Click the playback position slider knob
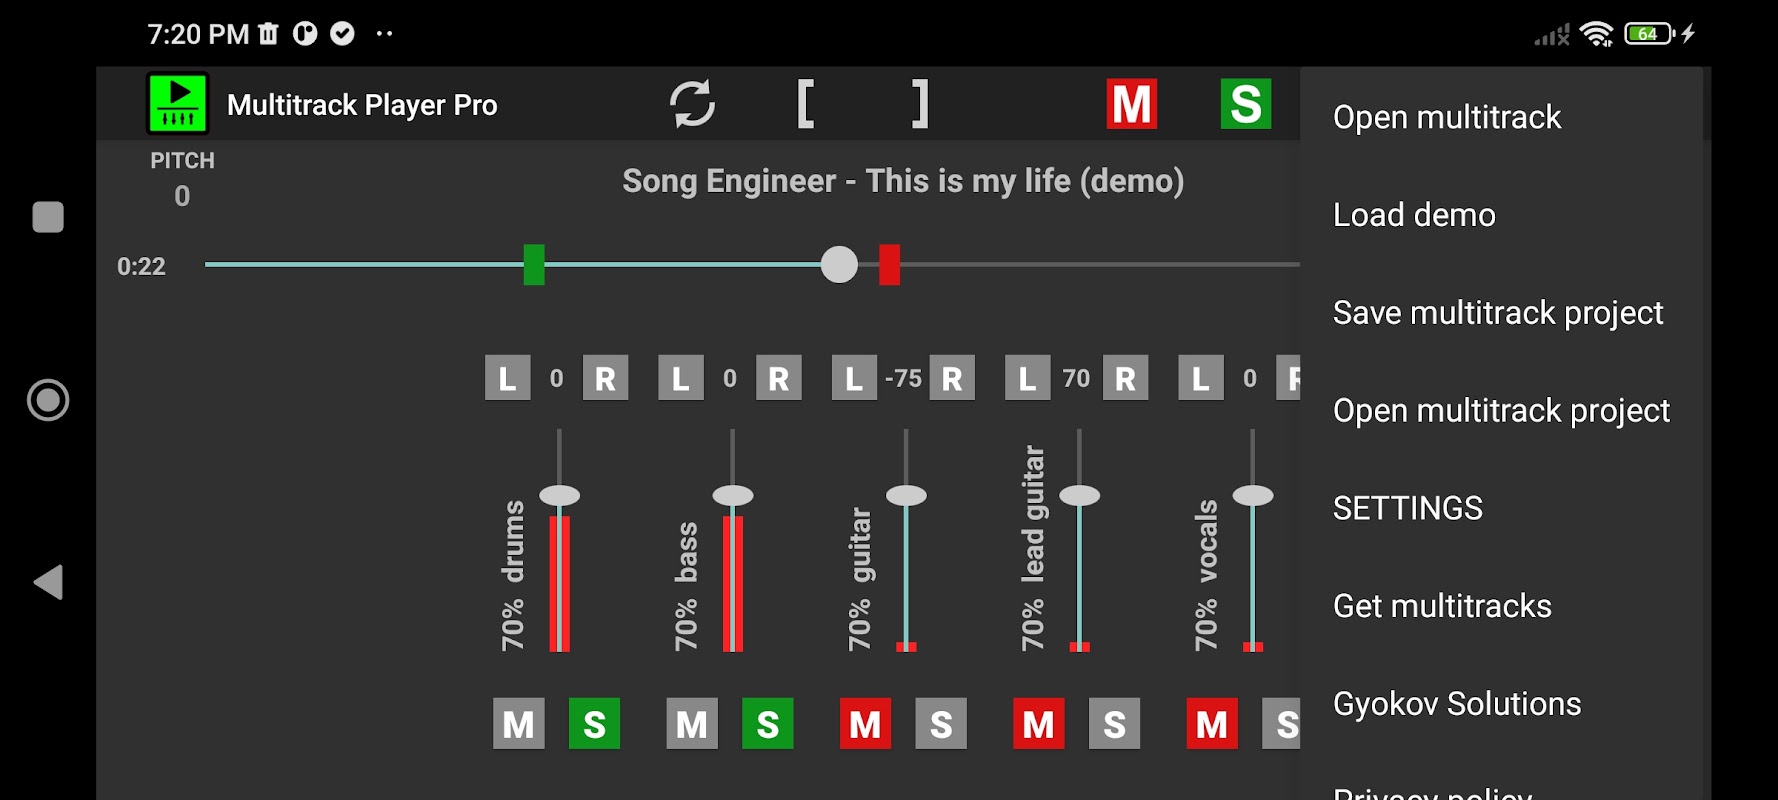 click(x=839, y=265)
